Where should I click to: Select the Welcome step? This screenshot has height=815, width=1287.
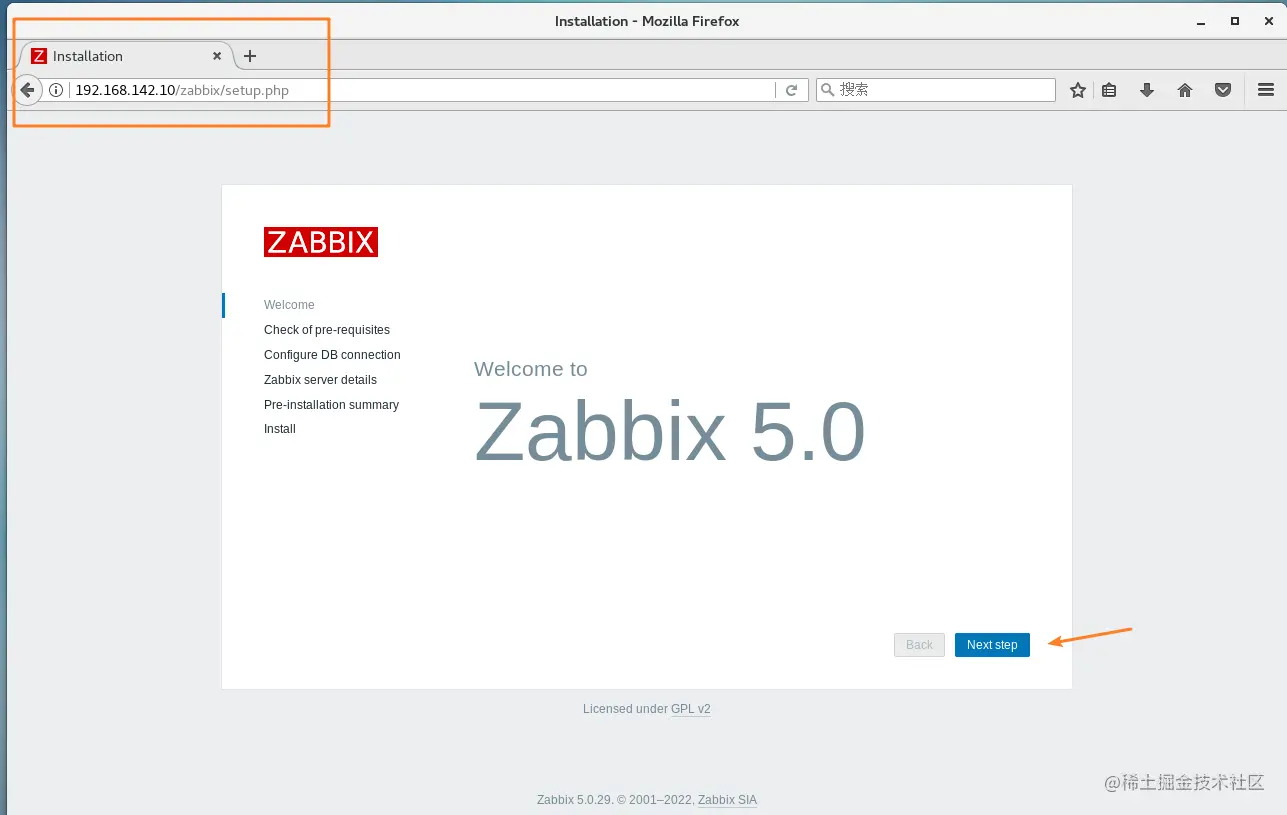coord(289,305)
